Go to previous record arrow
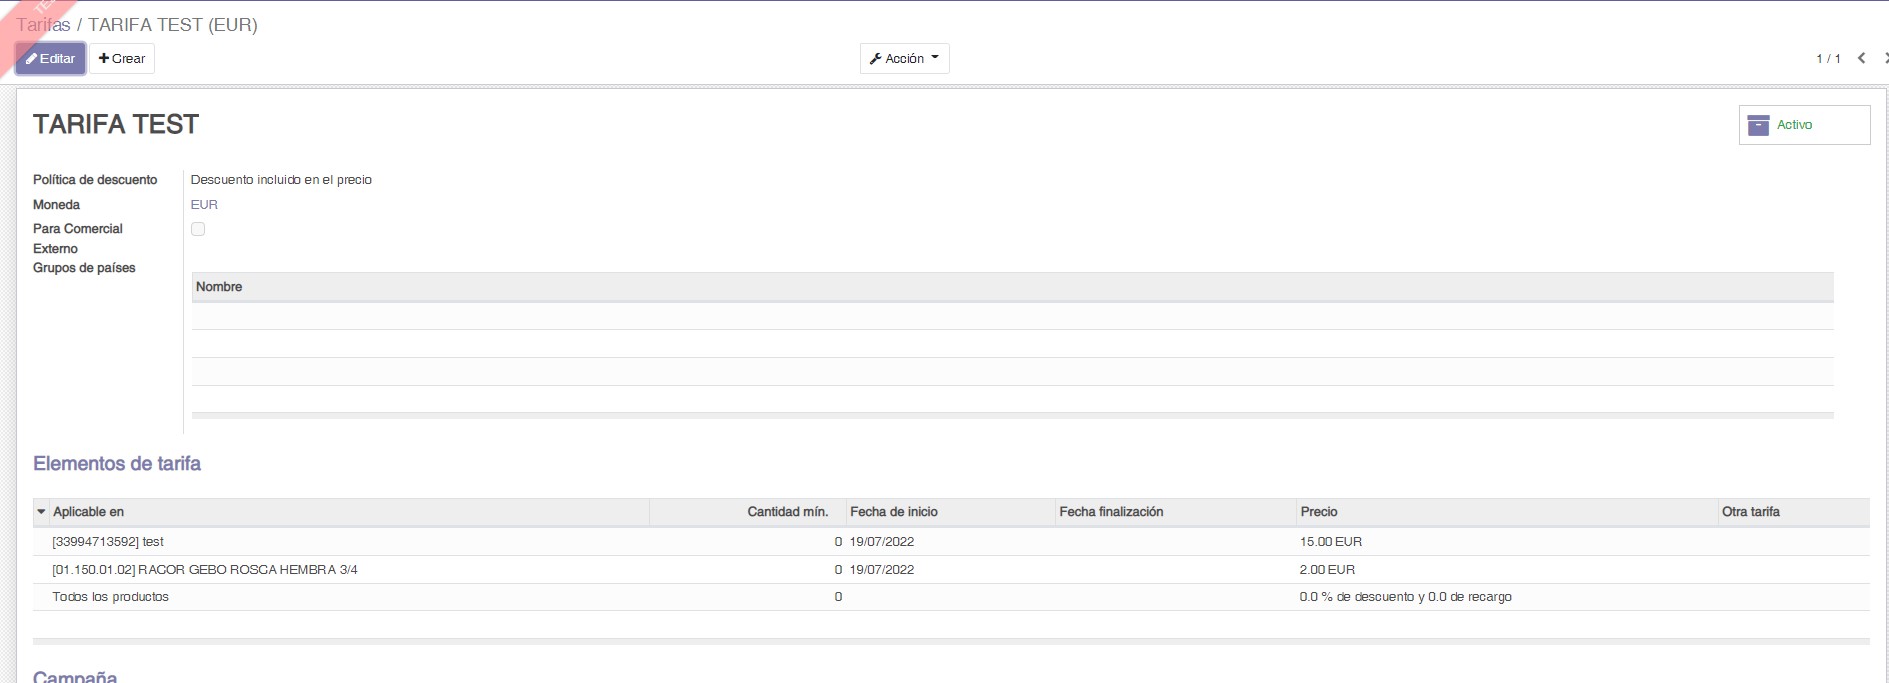The width and height of the screenshot is (1889, 683). (x=1861, y=58)
